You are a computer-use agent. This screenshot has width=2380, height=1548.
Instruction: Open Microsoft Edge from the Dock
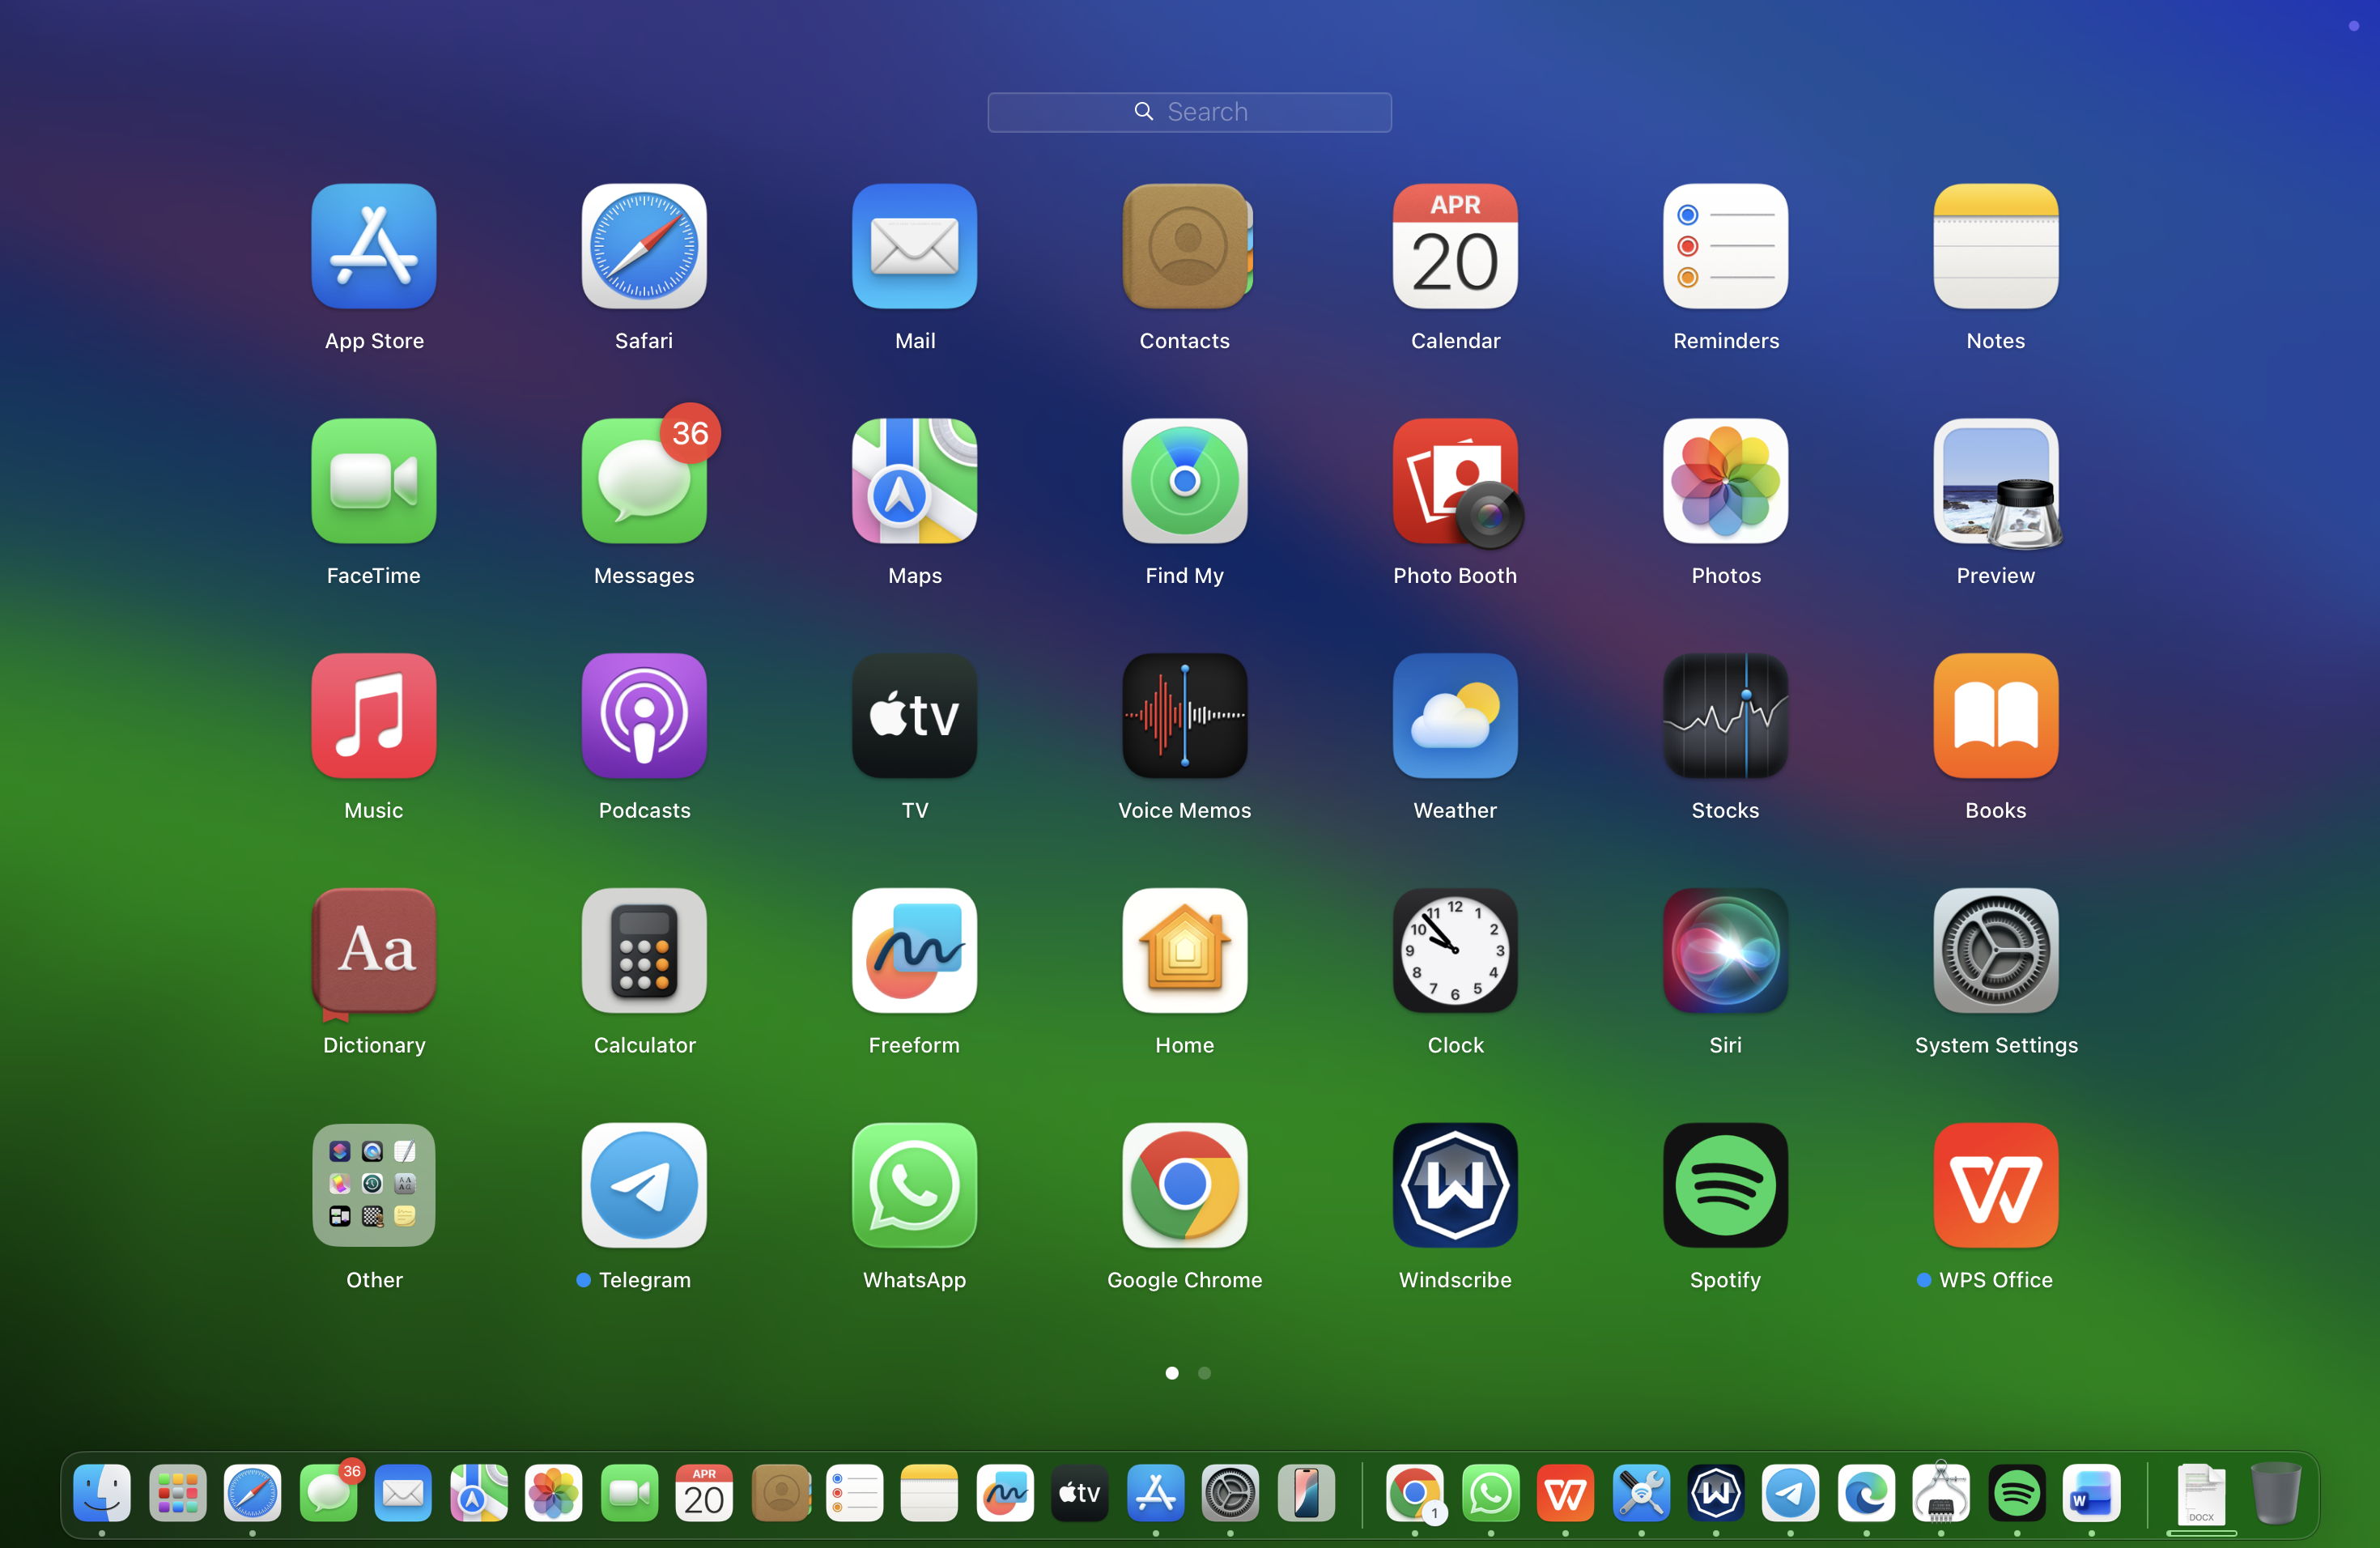point(1866,1494)
